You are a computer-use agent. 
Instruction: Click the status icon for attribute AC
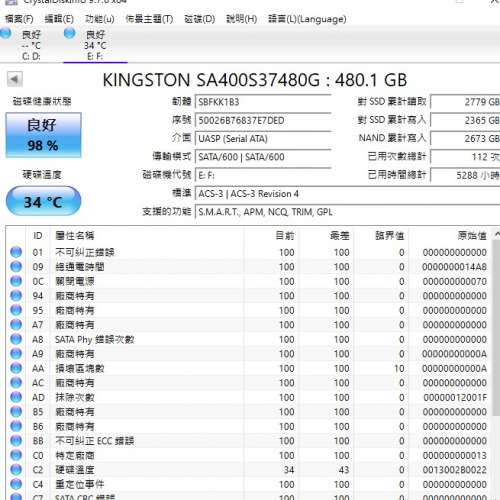click(x=16, y=383)
